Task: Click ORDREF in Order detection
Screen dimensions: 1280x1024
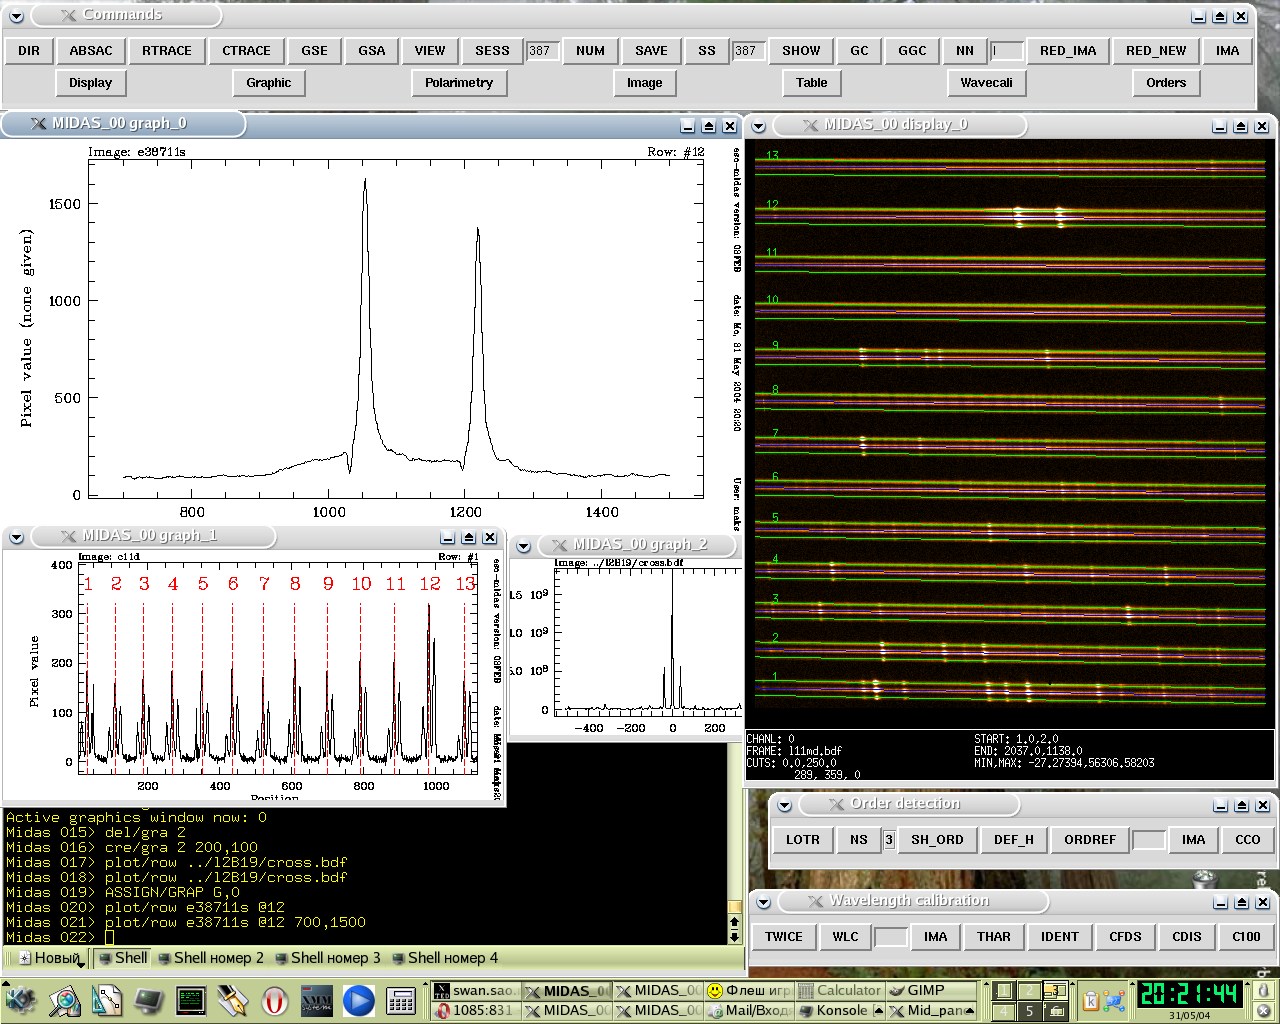Action: tap(1090, 840)
